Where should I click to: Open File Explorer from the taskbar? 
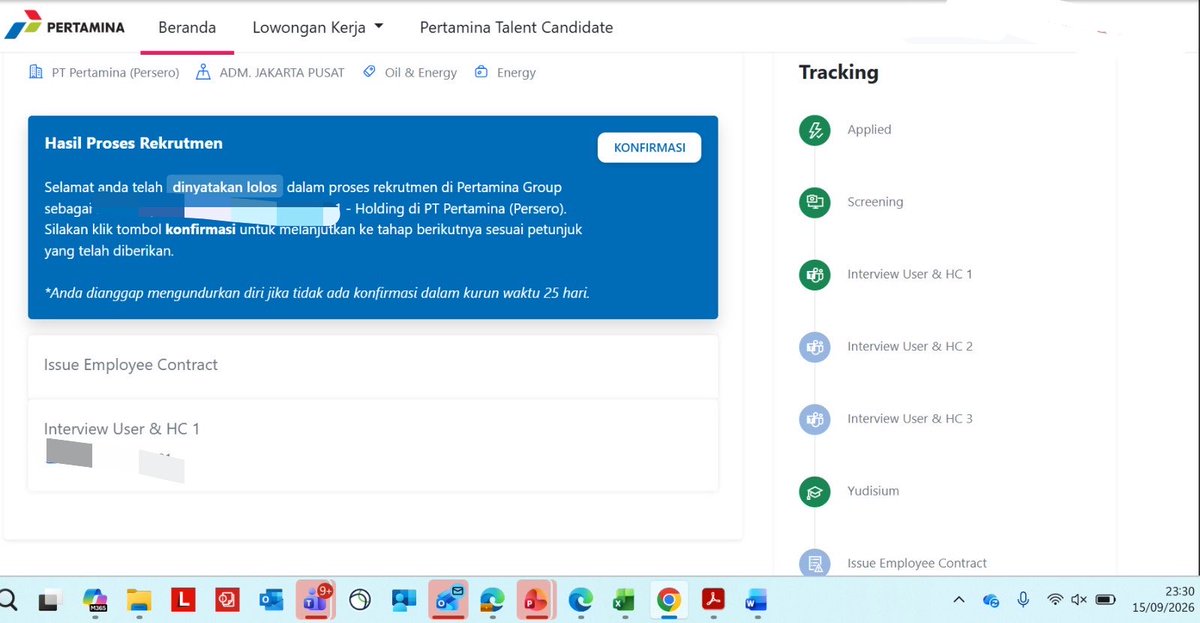click(138, 600)
